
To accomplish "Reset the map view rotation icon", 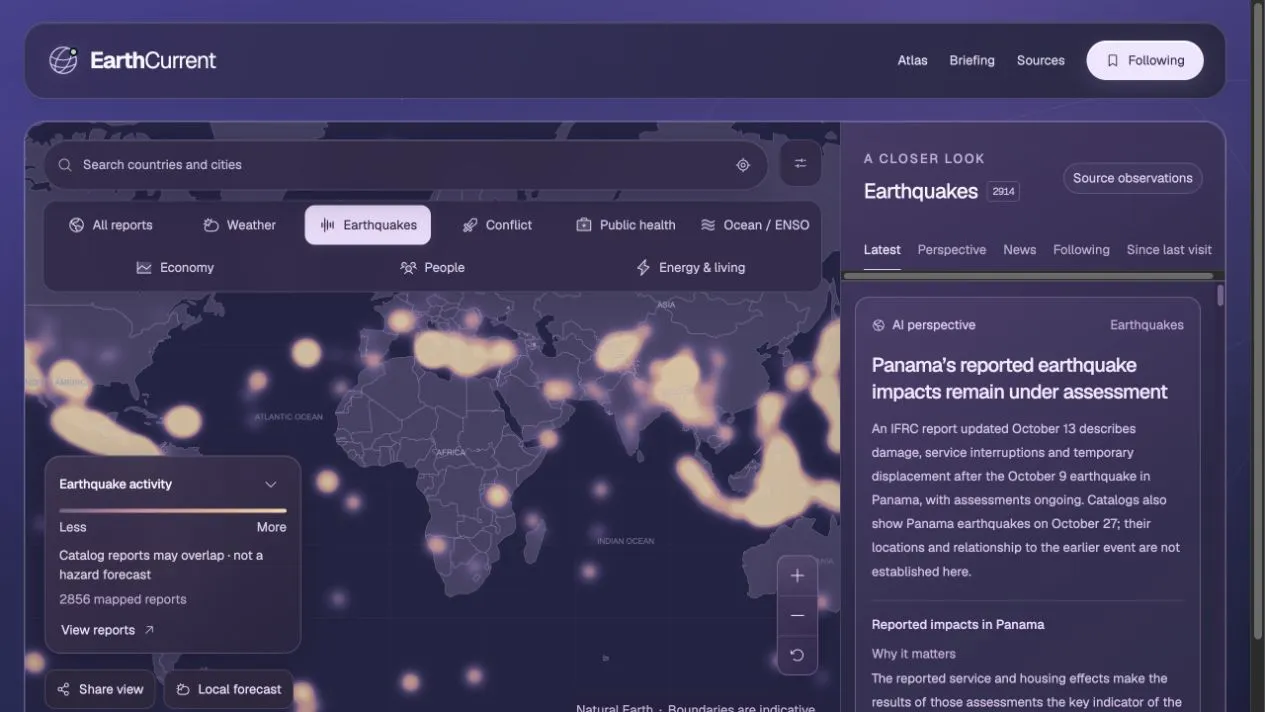I will [x=797, y=655].
